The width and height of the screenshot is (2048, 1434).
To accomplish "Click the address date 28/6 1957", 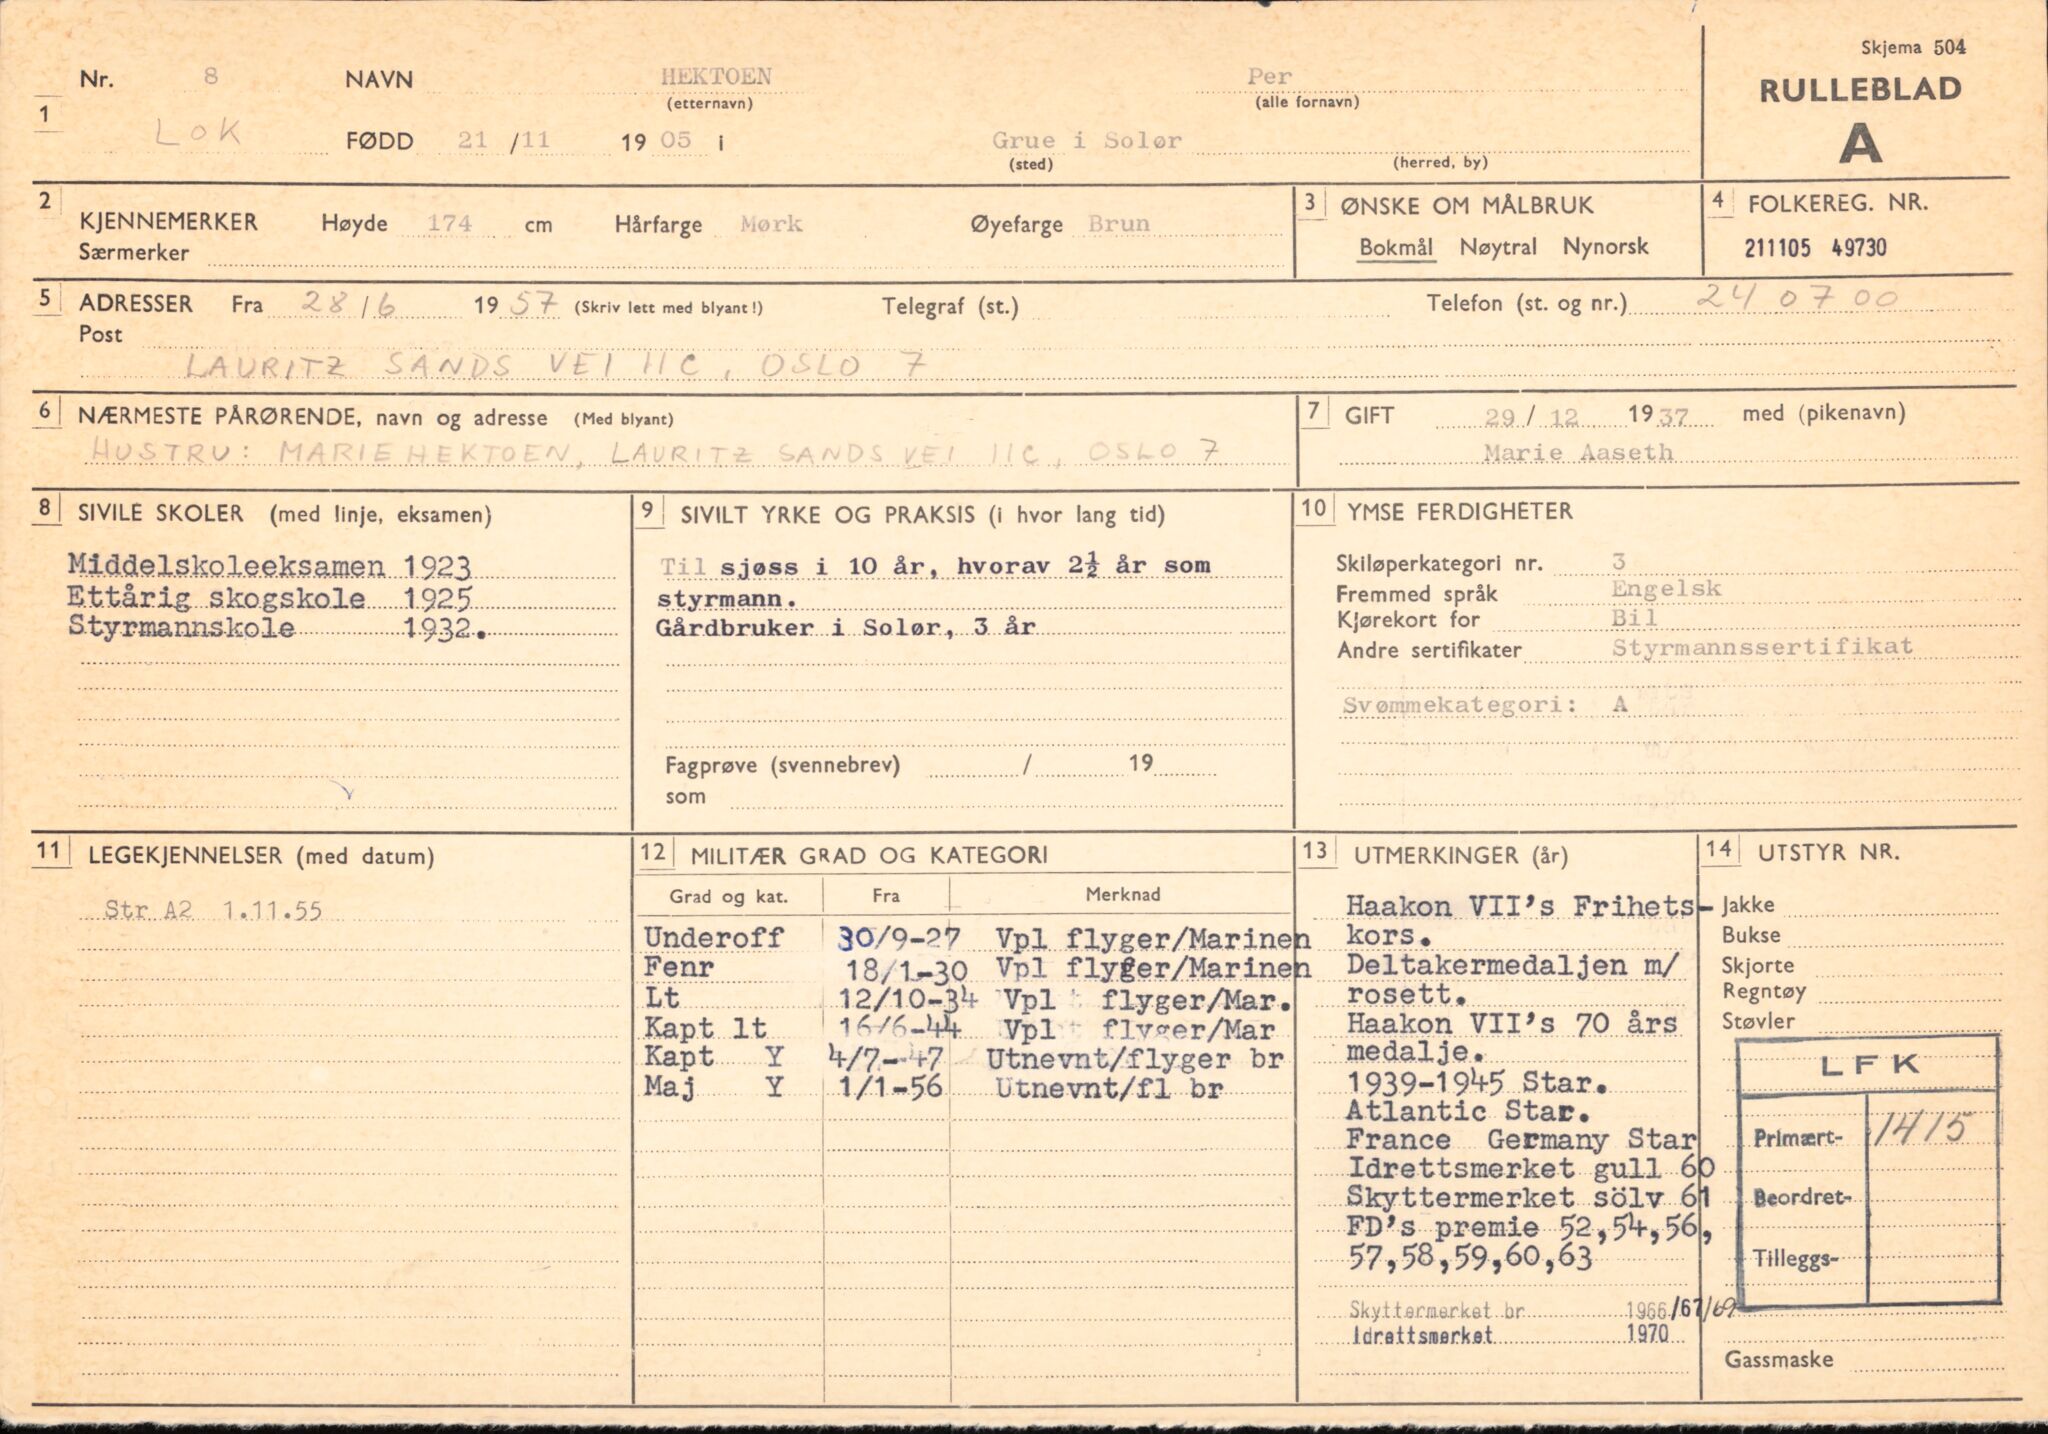I will pos(430,303).
